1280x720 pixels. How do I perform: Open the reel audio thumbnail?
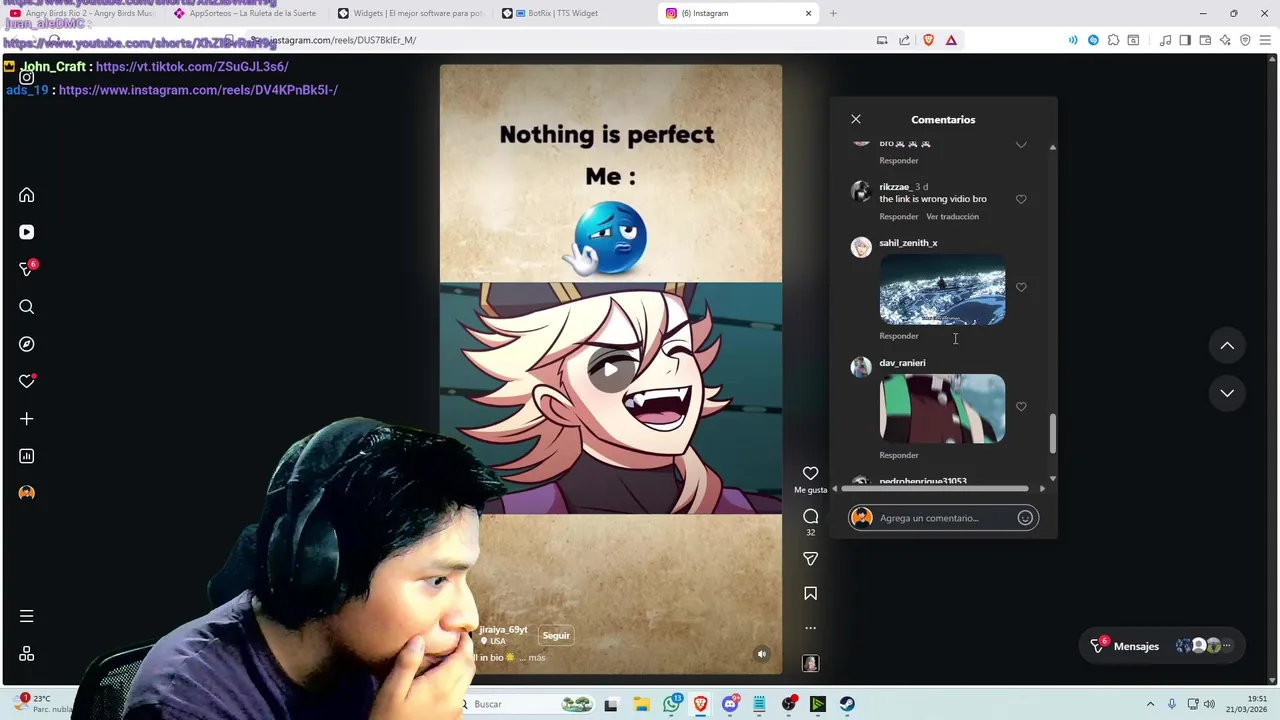[810, 663]
